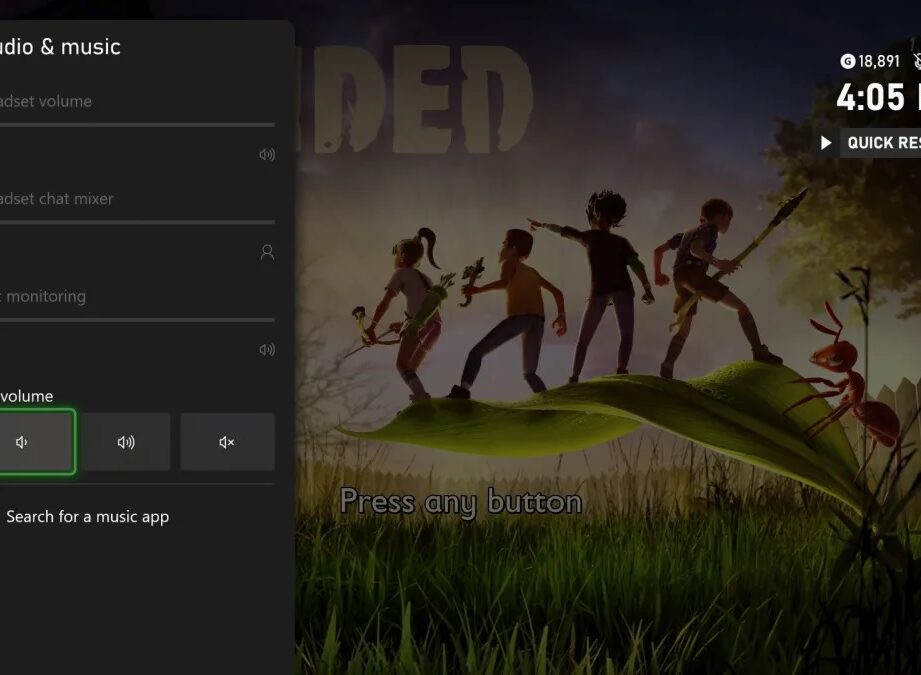This screenshot has height=675, width=921.
Task: Click the loud speaker icon under mic monitoring
Action: (x=267, y=350)
